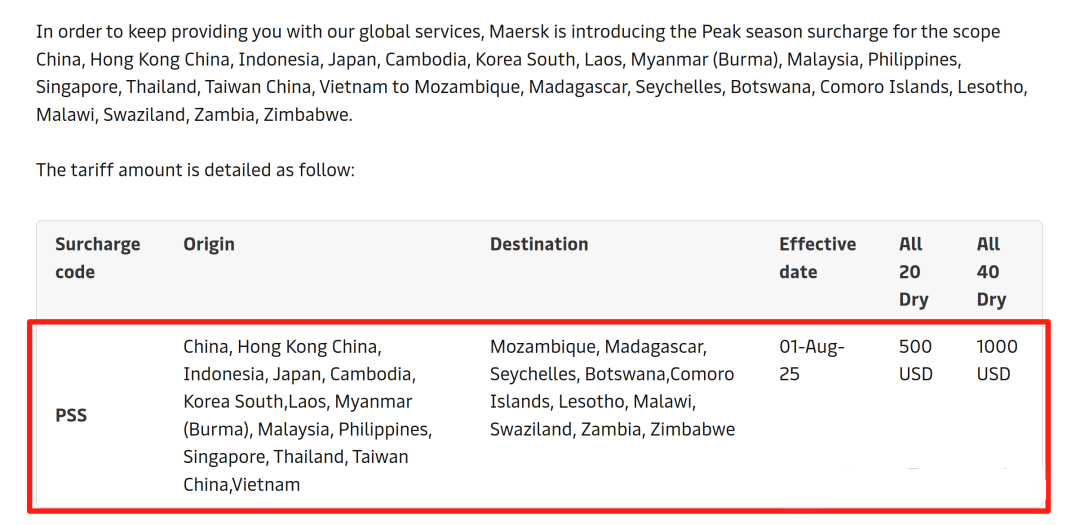Select the 1000 USD rate cell
Image resolution: width=1080 pixels, height=525 pixels.
click(x=997, y=361)
